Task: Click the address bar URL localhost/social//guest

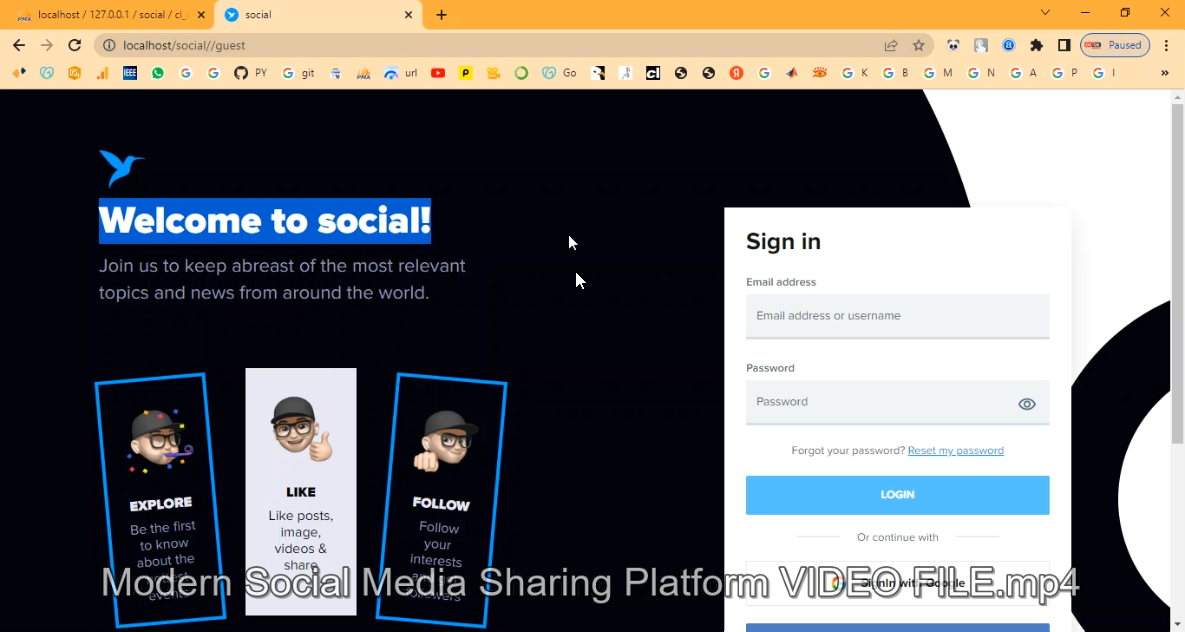Action: pos(184,45)
